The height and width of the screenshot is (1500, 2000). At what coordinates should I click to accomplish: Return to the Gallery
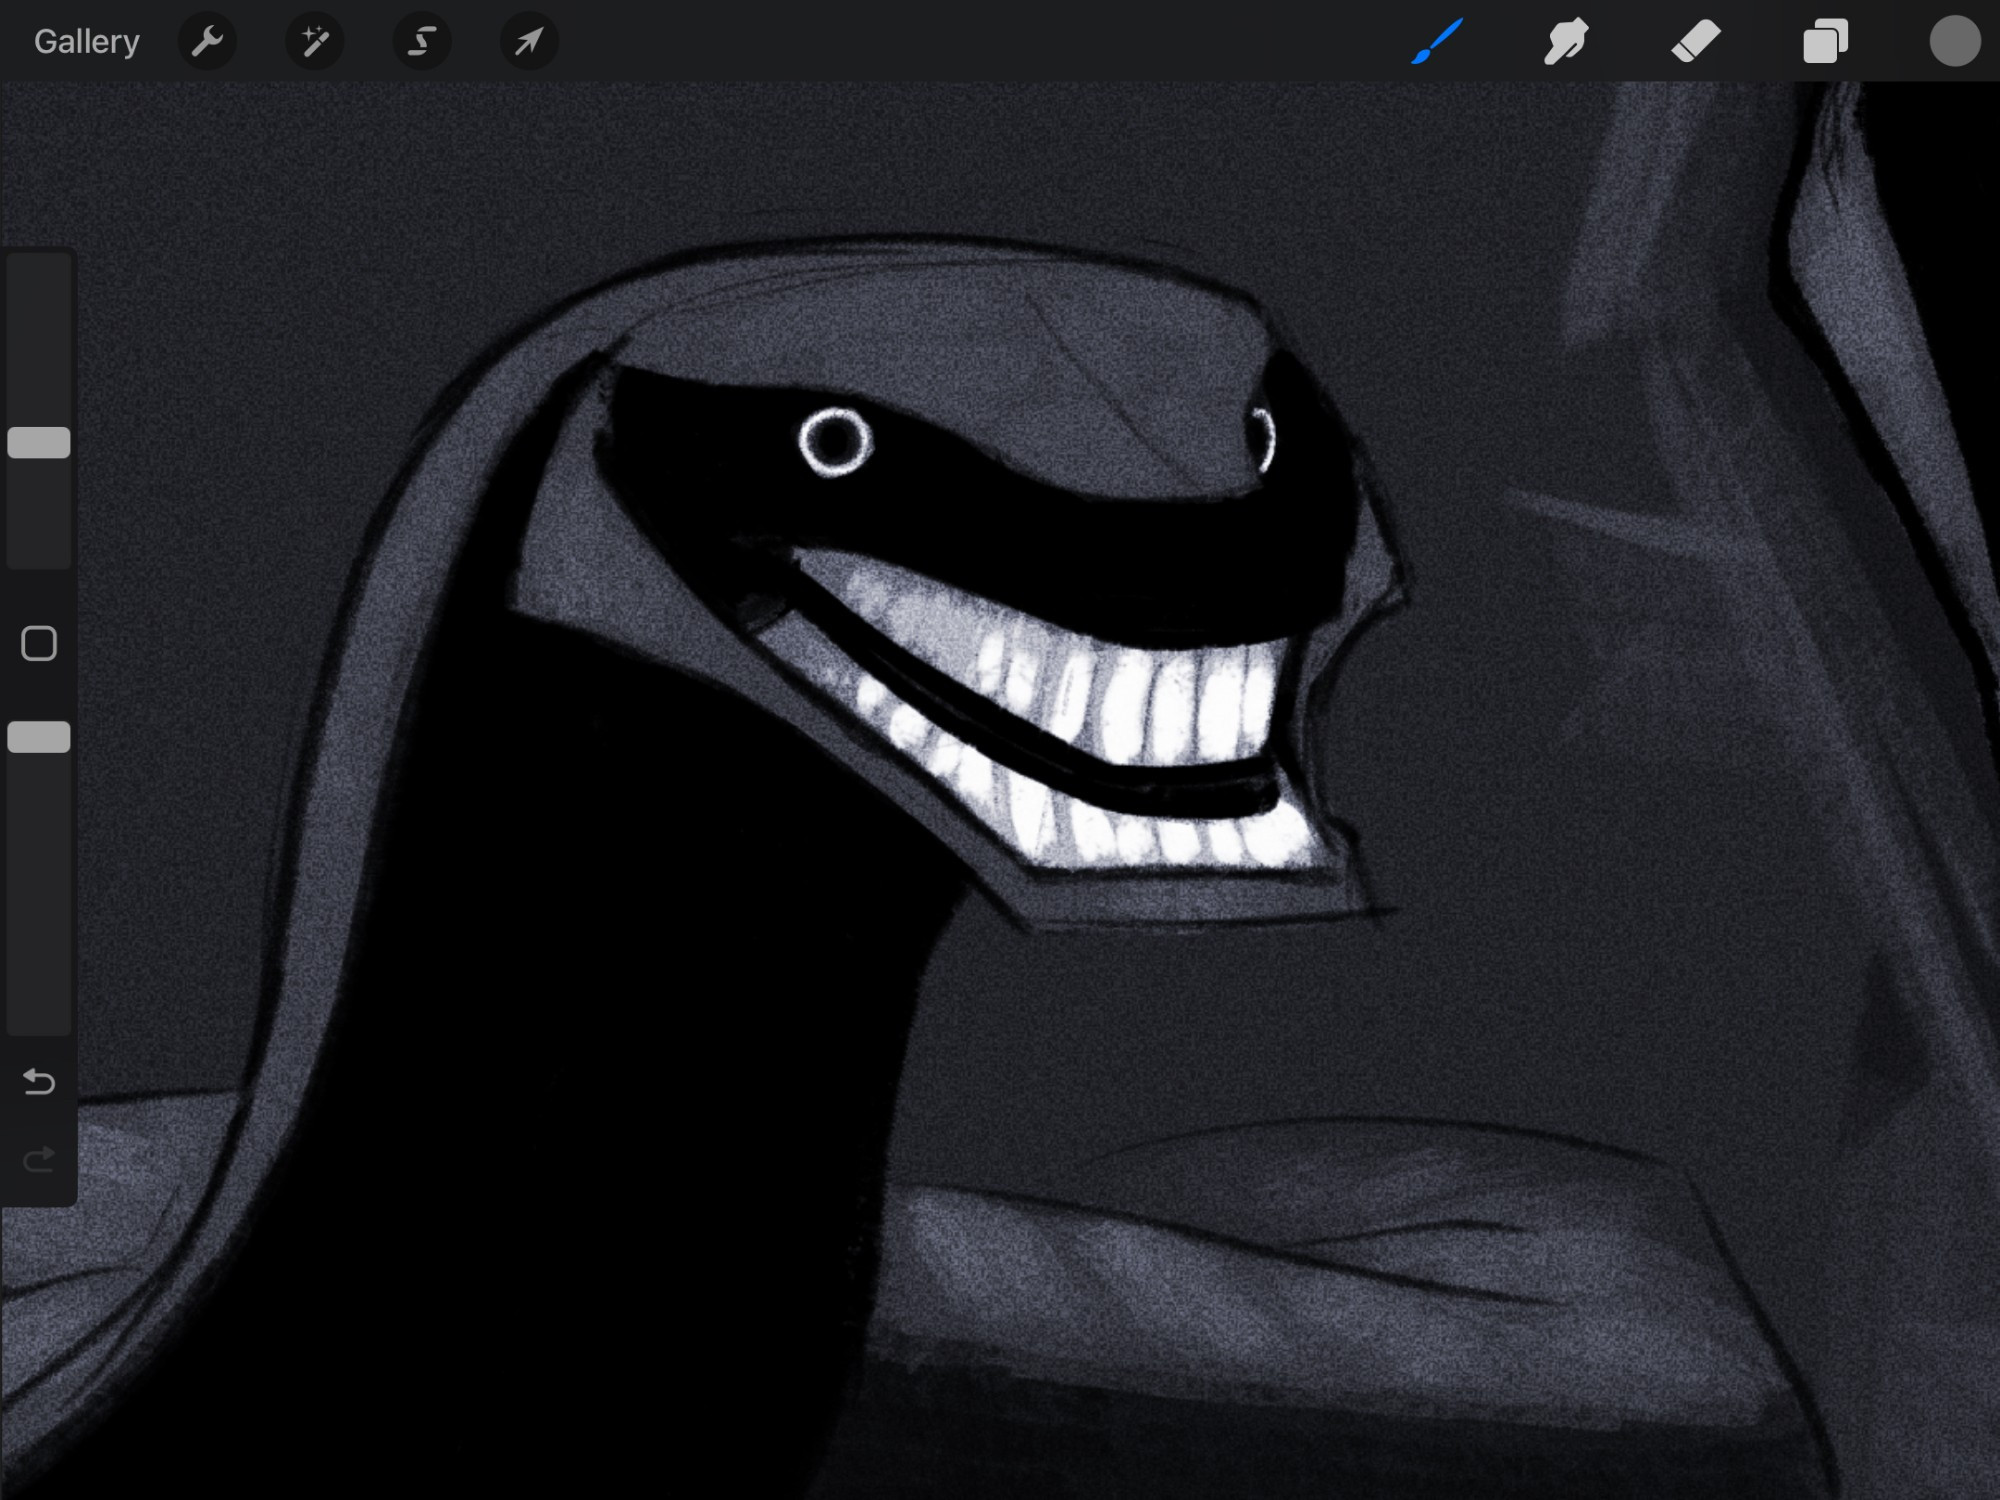click(x=86, y=41)
